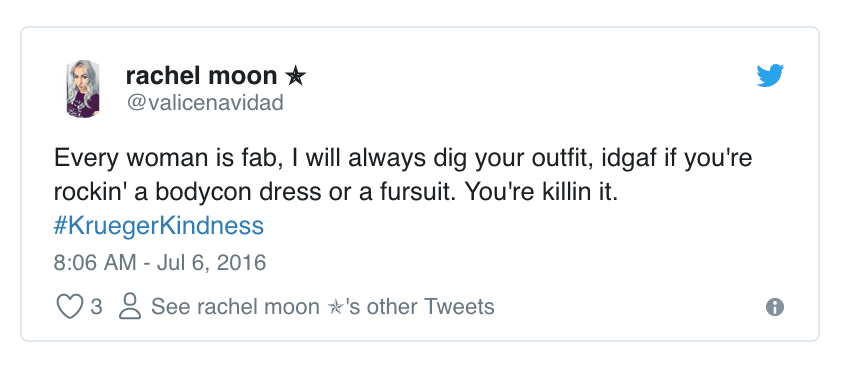
Task: Open rachel moon's profile avatar
Action: click(x=83, y=89)
